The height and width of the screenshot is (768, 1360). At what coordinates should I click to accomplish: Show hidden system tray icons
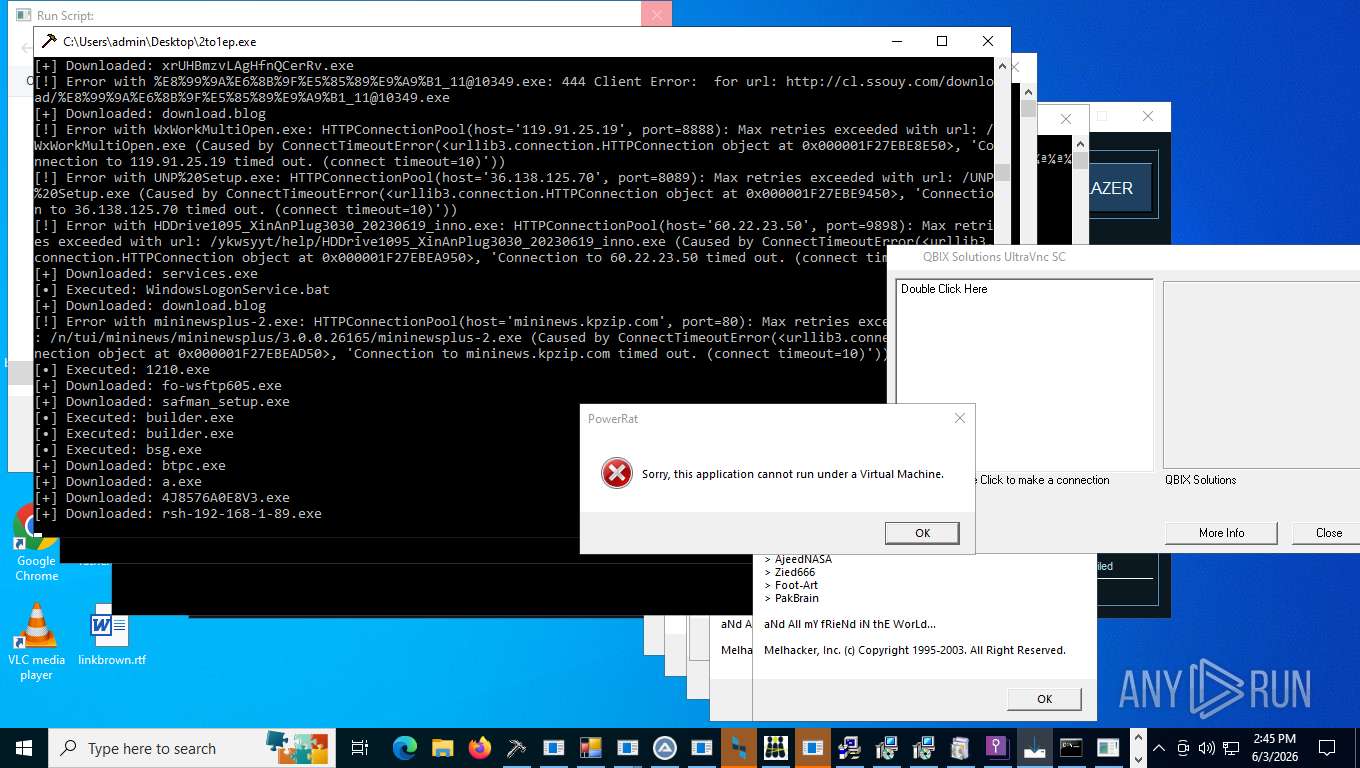(x=1159, y=748)
